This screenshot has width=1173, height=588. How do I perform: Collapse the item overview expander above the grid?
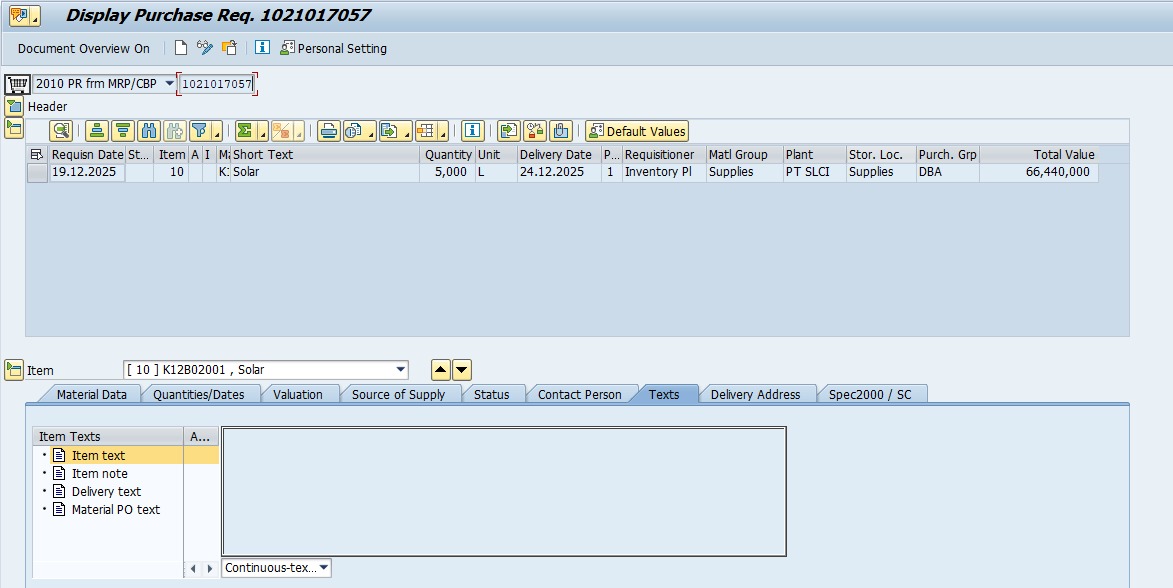[13, 127]
